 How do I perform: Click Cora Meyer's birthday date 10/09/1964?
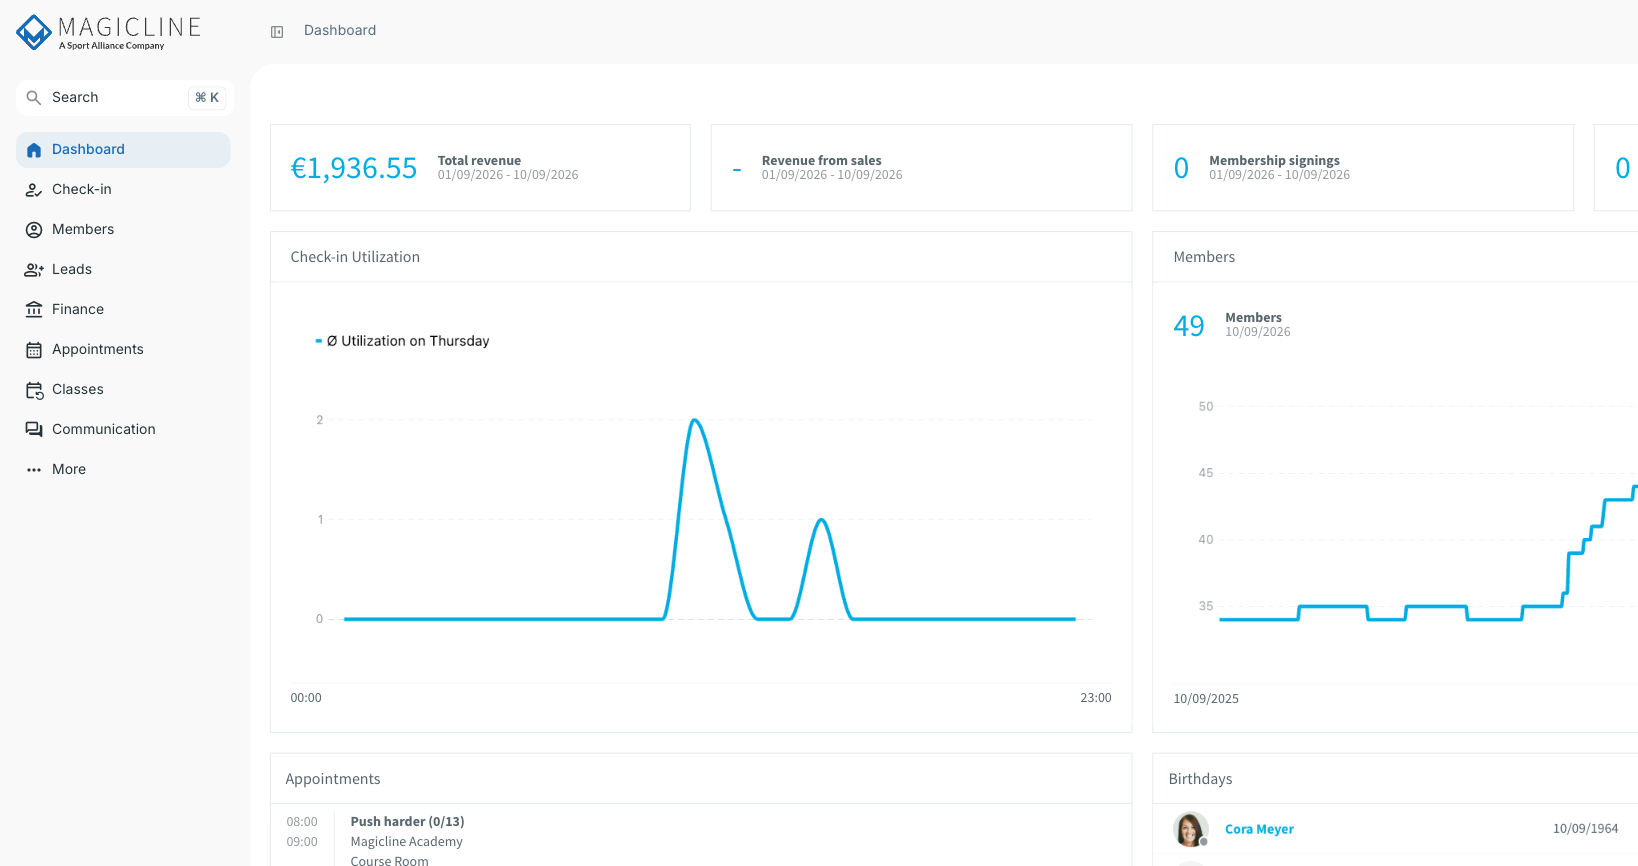(x=1585, y=829)
